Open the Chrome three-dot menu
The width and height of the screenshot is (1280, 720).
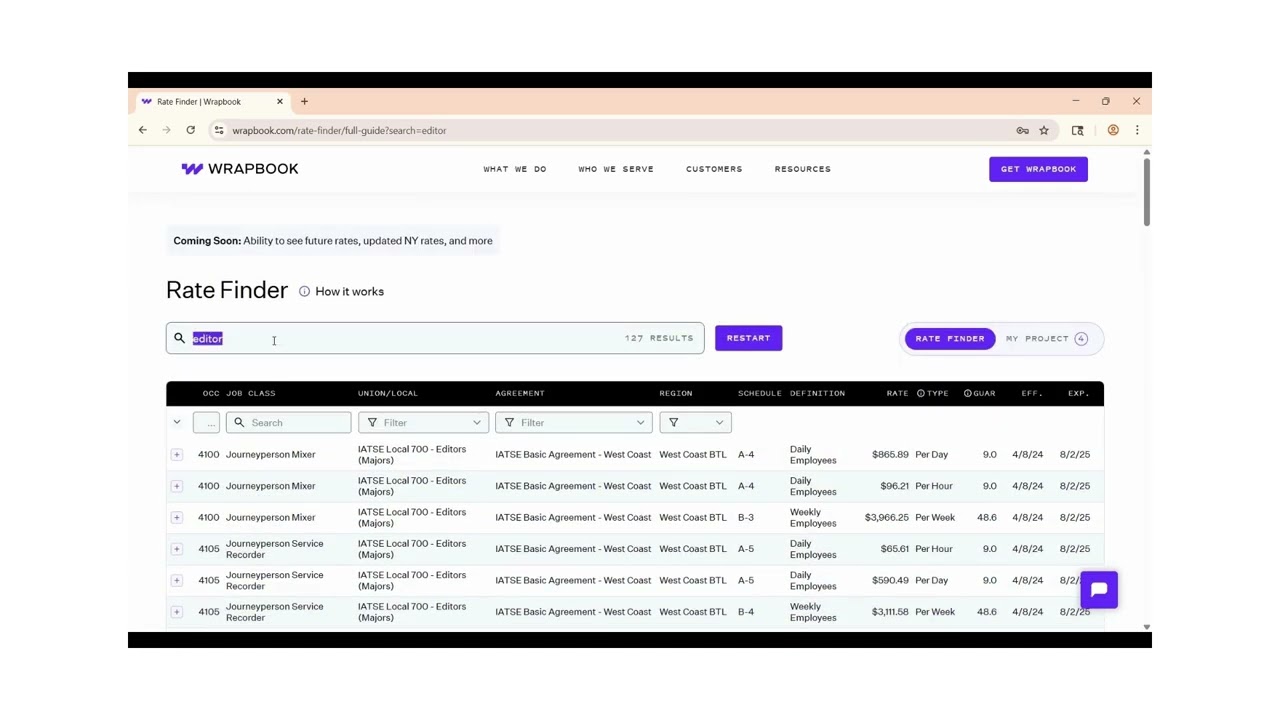[x=1137, y=130]
